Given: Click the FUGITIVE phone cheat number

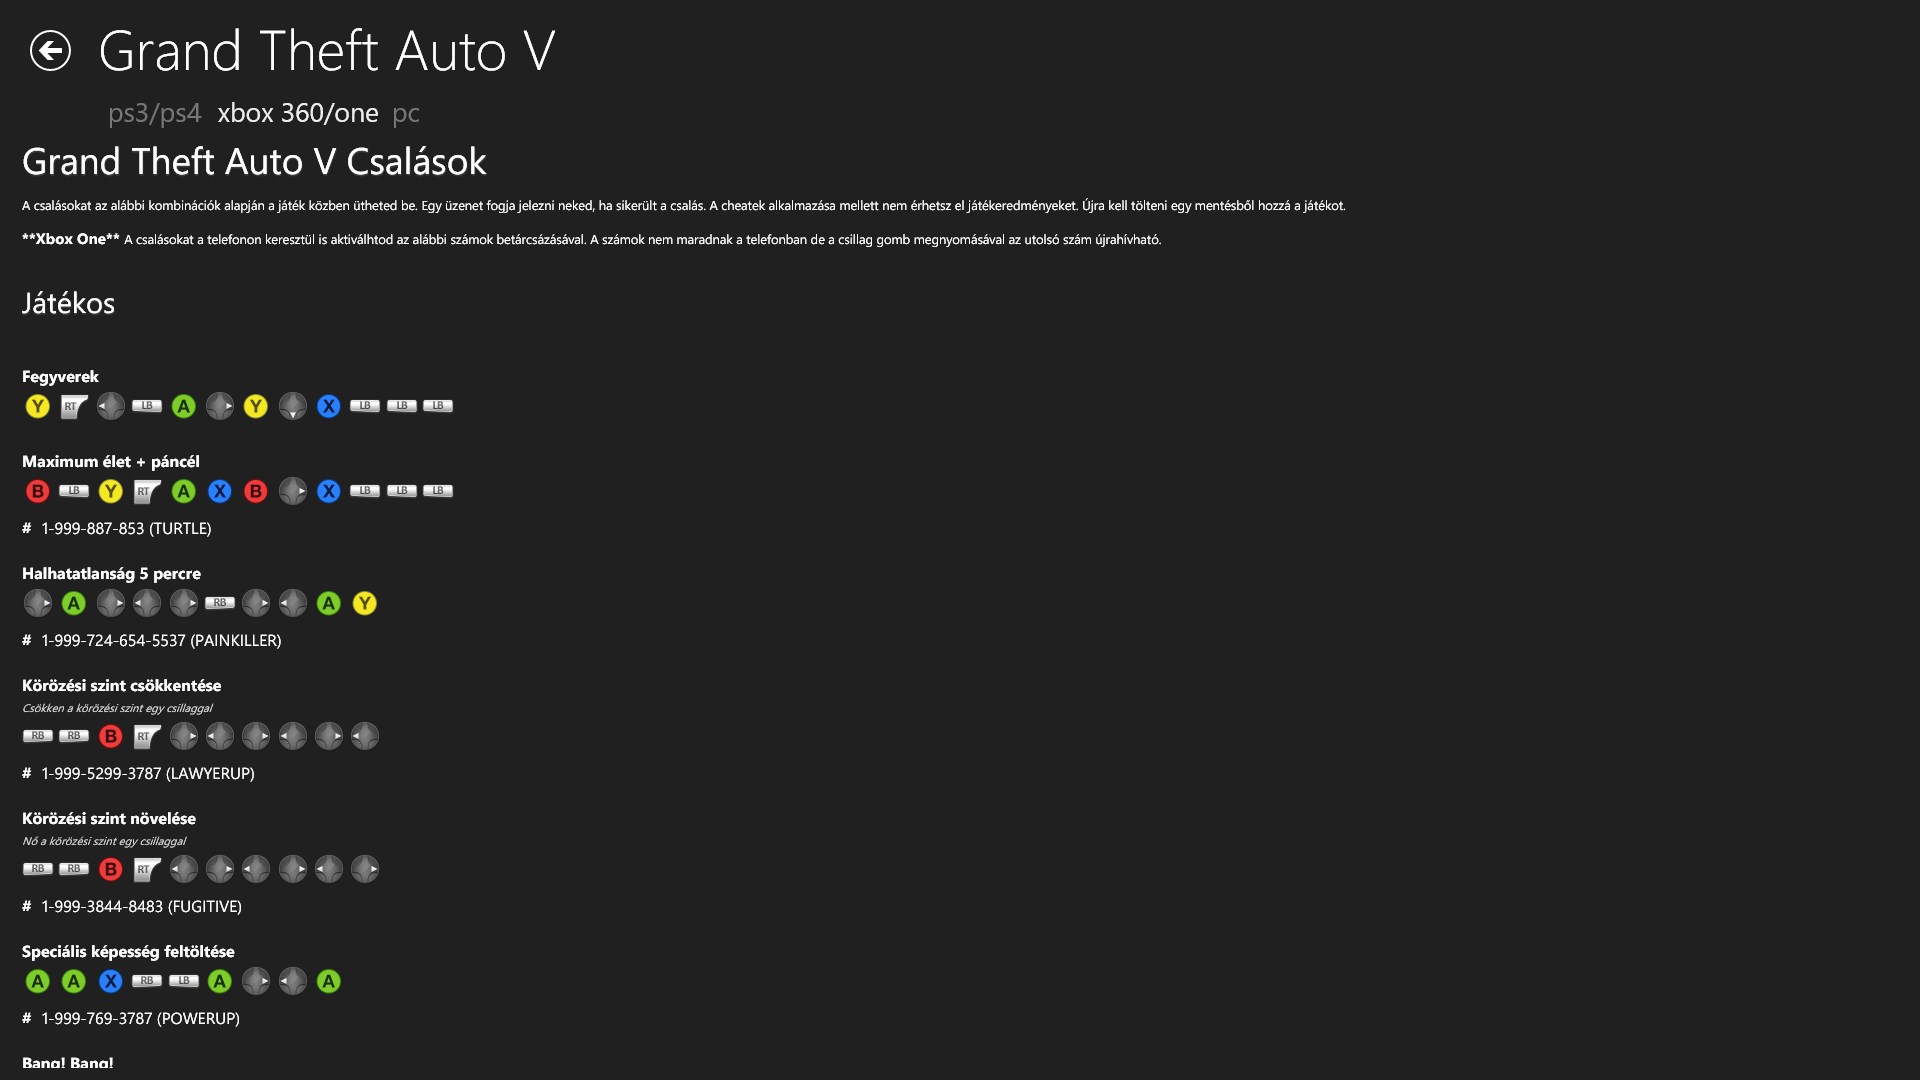Looking at the screenshot, I should 141,906.
